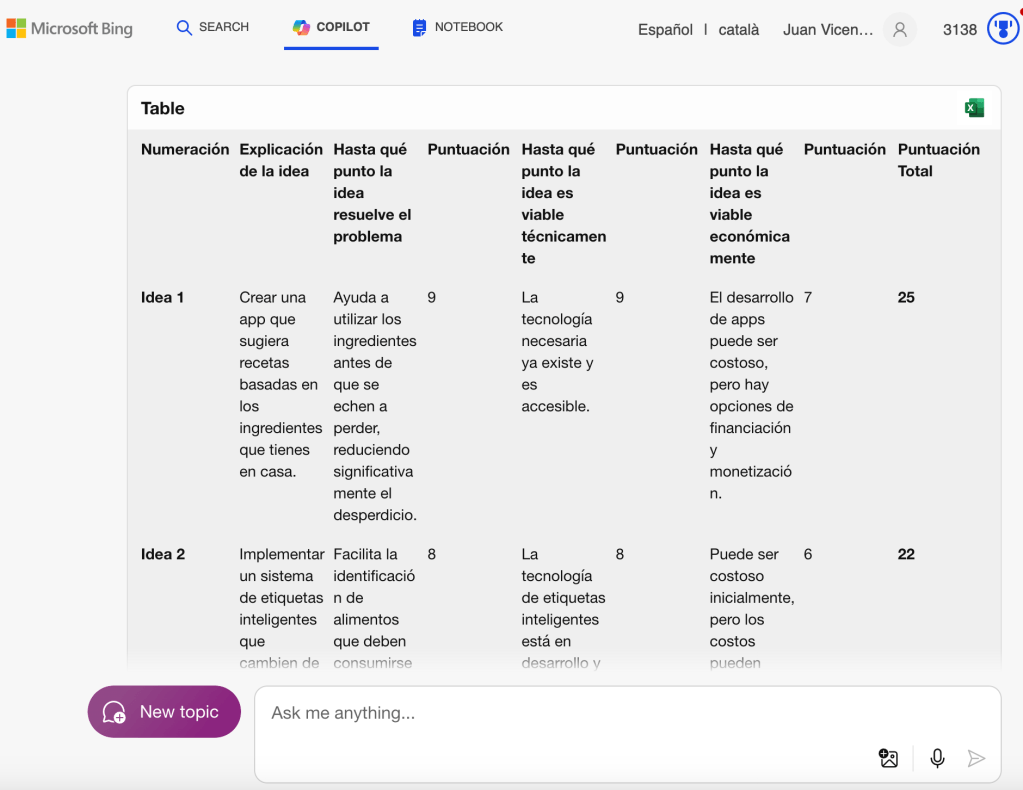The image size is (1023, 790).
Task: Add an image with the image icon
Action: pos(888,758)
